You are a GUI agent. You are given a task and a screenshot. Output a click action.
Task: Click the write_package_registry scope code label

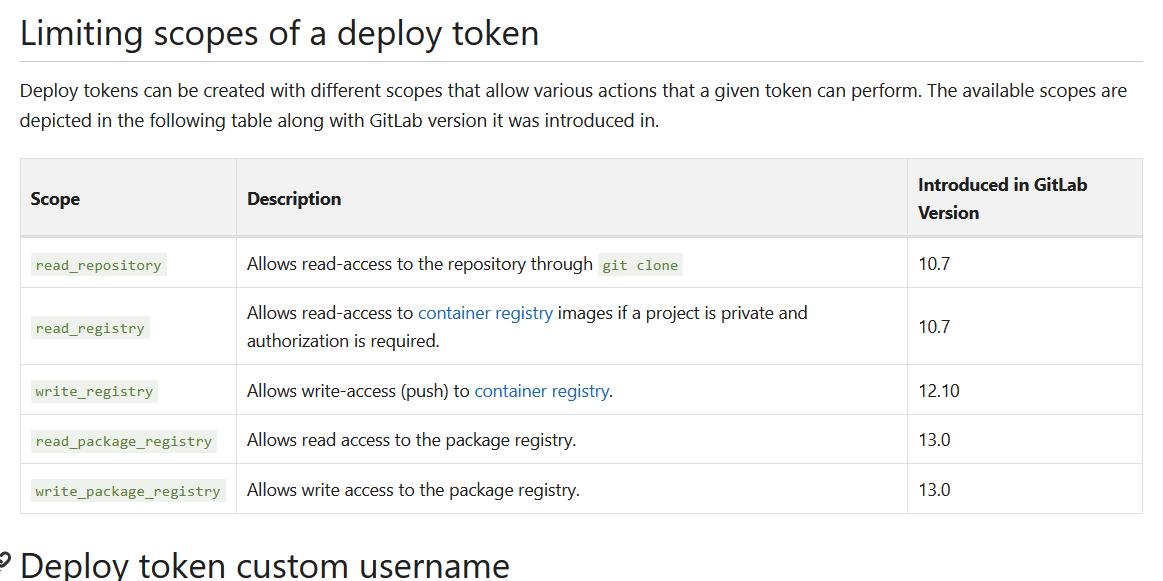pos(128,490)
